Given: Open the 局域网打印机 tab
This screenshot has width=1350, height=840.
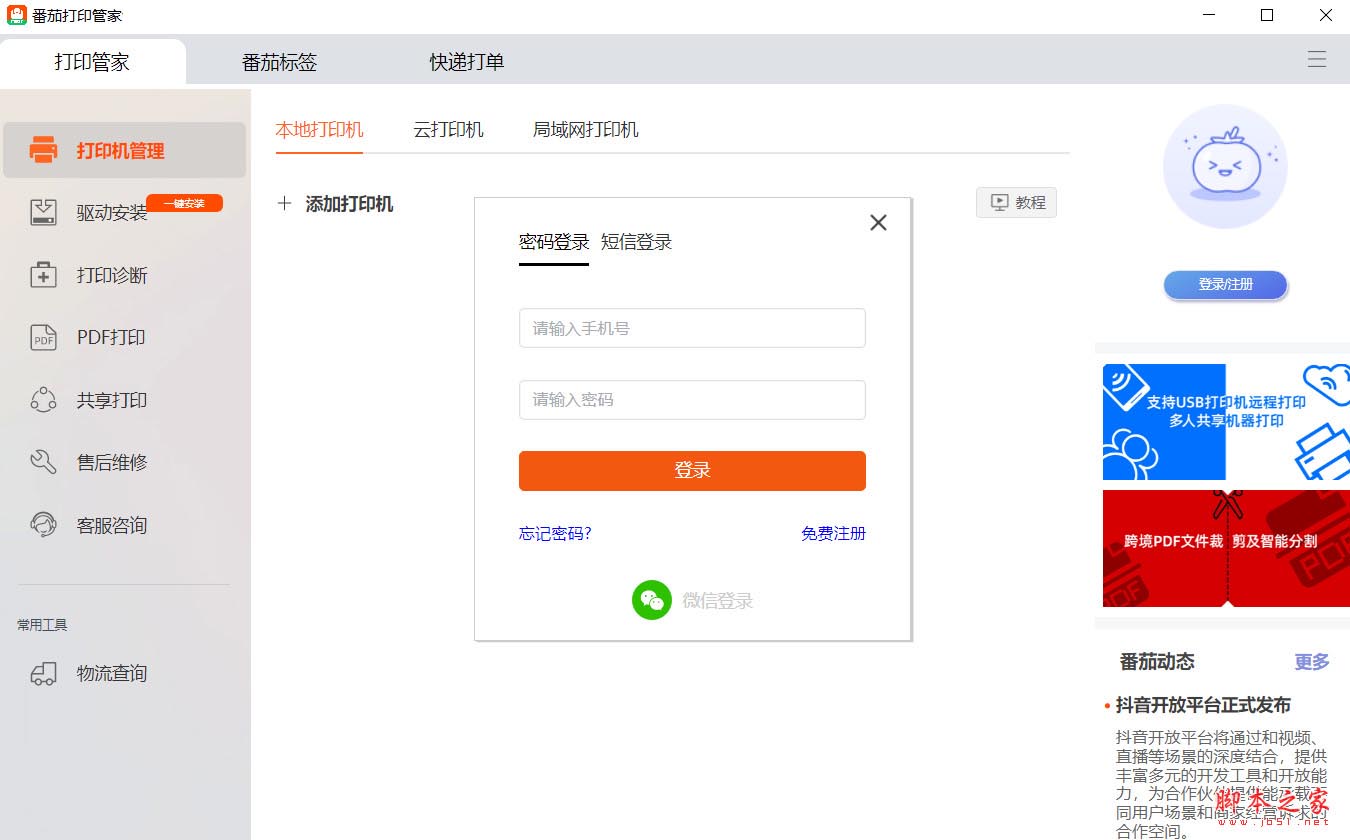Looking at the screenshot, I should 585,129.
